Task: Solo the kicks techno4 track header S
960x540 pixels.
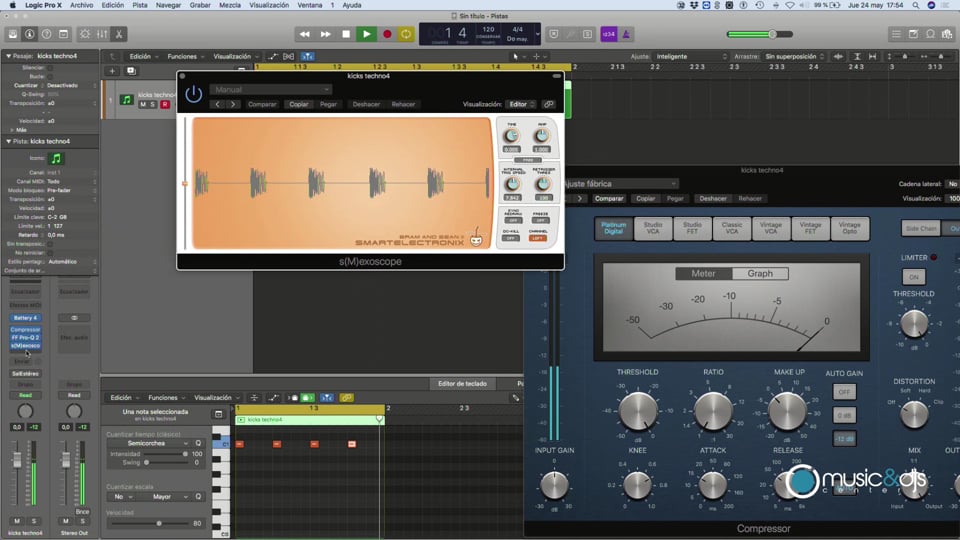Action: (153, 105)
